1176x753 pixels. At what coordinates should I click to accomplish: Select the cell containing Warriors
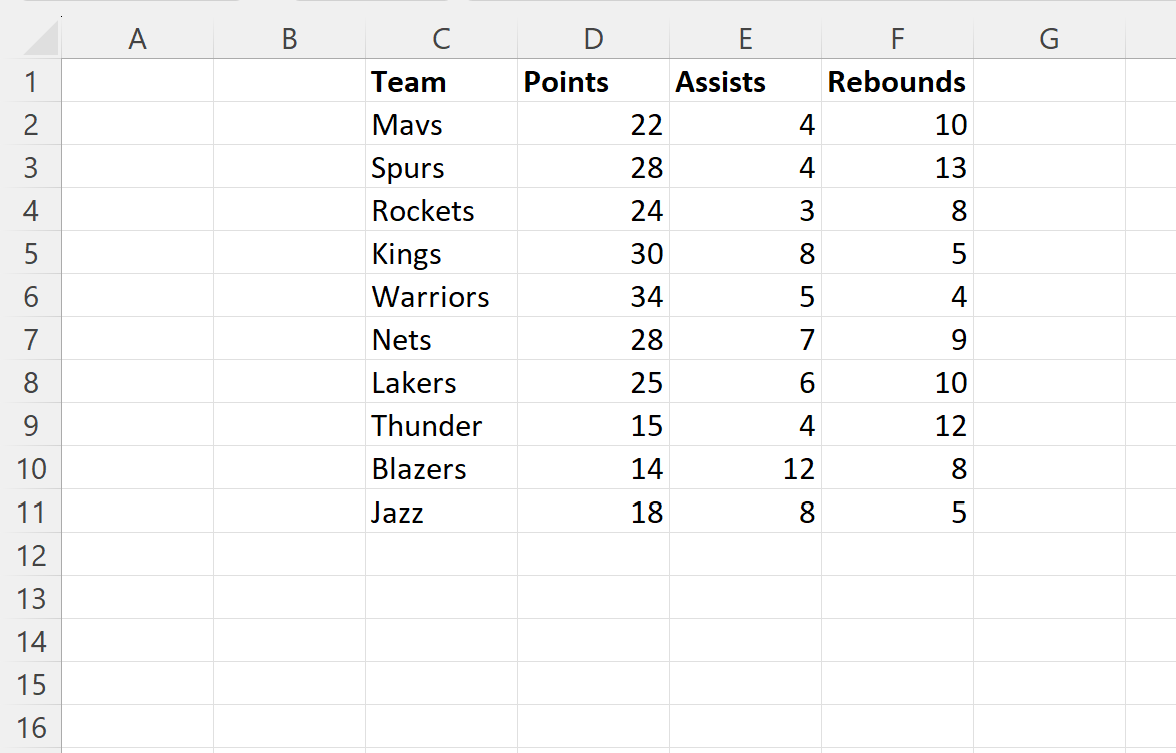coord(440,296)
